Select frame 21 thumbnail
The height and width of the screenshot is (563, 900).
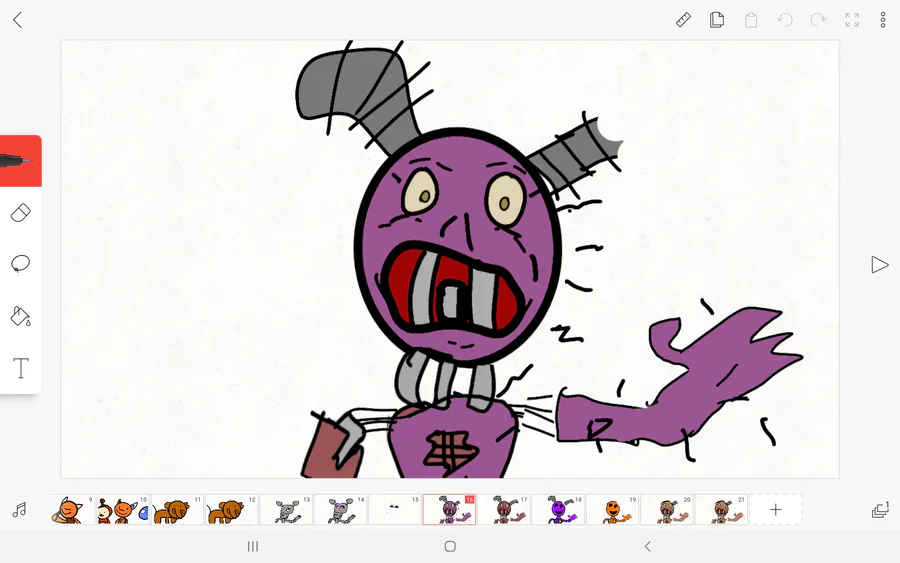click(x=721, y=510)
